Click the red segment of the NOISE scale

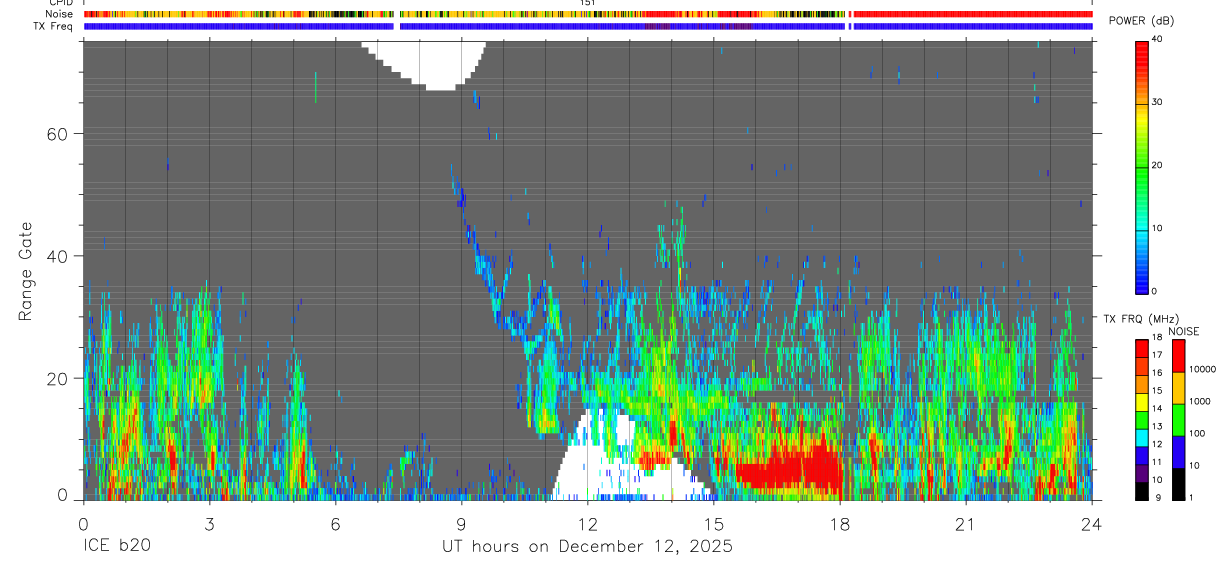point(1178,355)
